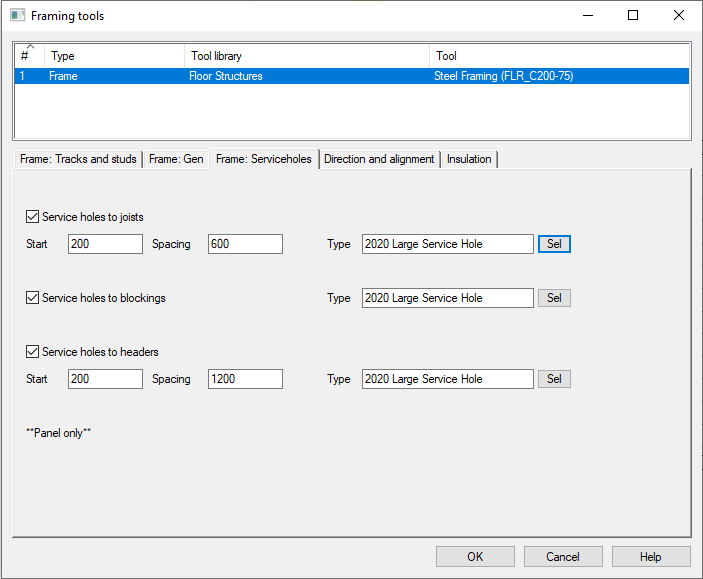Screen dimensions: 703x579
Task: Focus the headers Spacing field showing 1200
Action: click(245, 379)
